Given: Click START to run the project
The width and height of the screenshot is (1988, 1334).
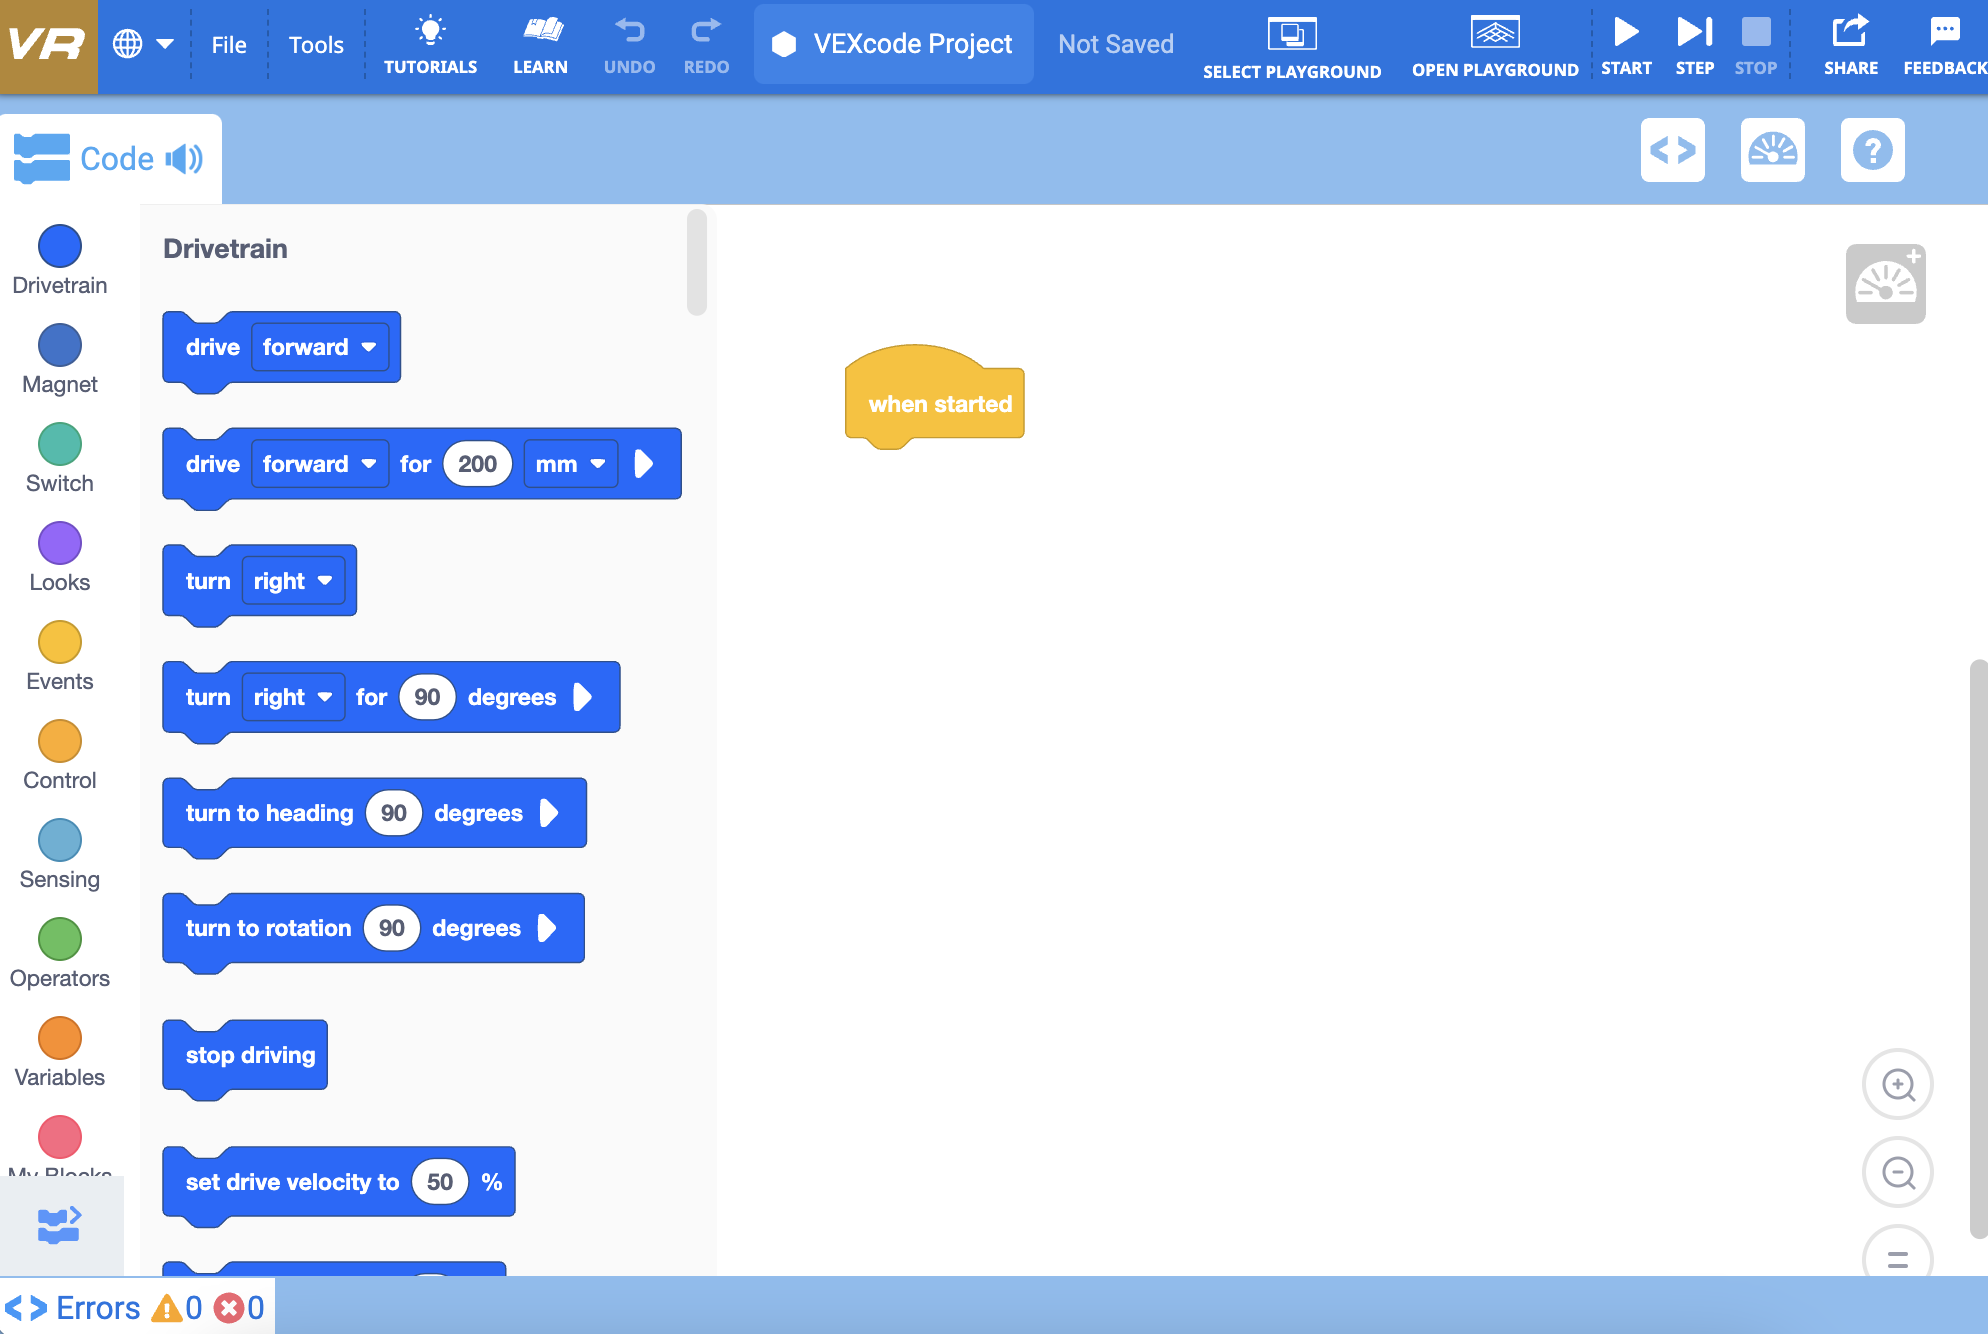Looking at the screenshot, I should pos(1626,44).
